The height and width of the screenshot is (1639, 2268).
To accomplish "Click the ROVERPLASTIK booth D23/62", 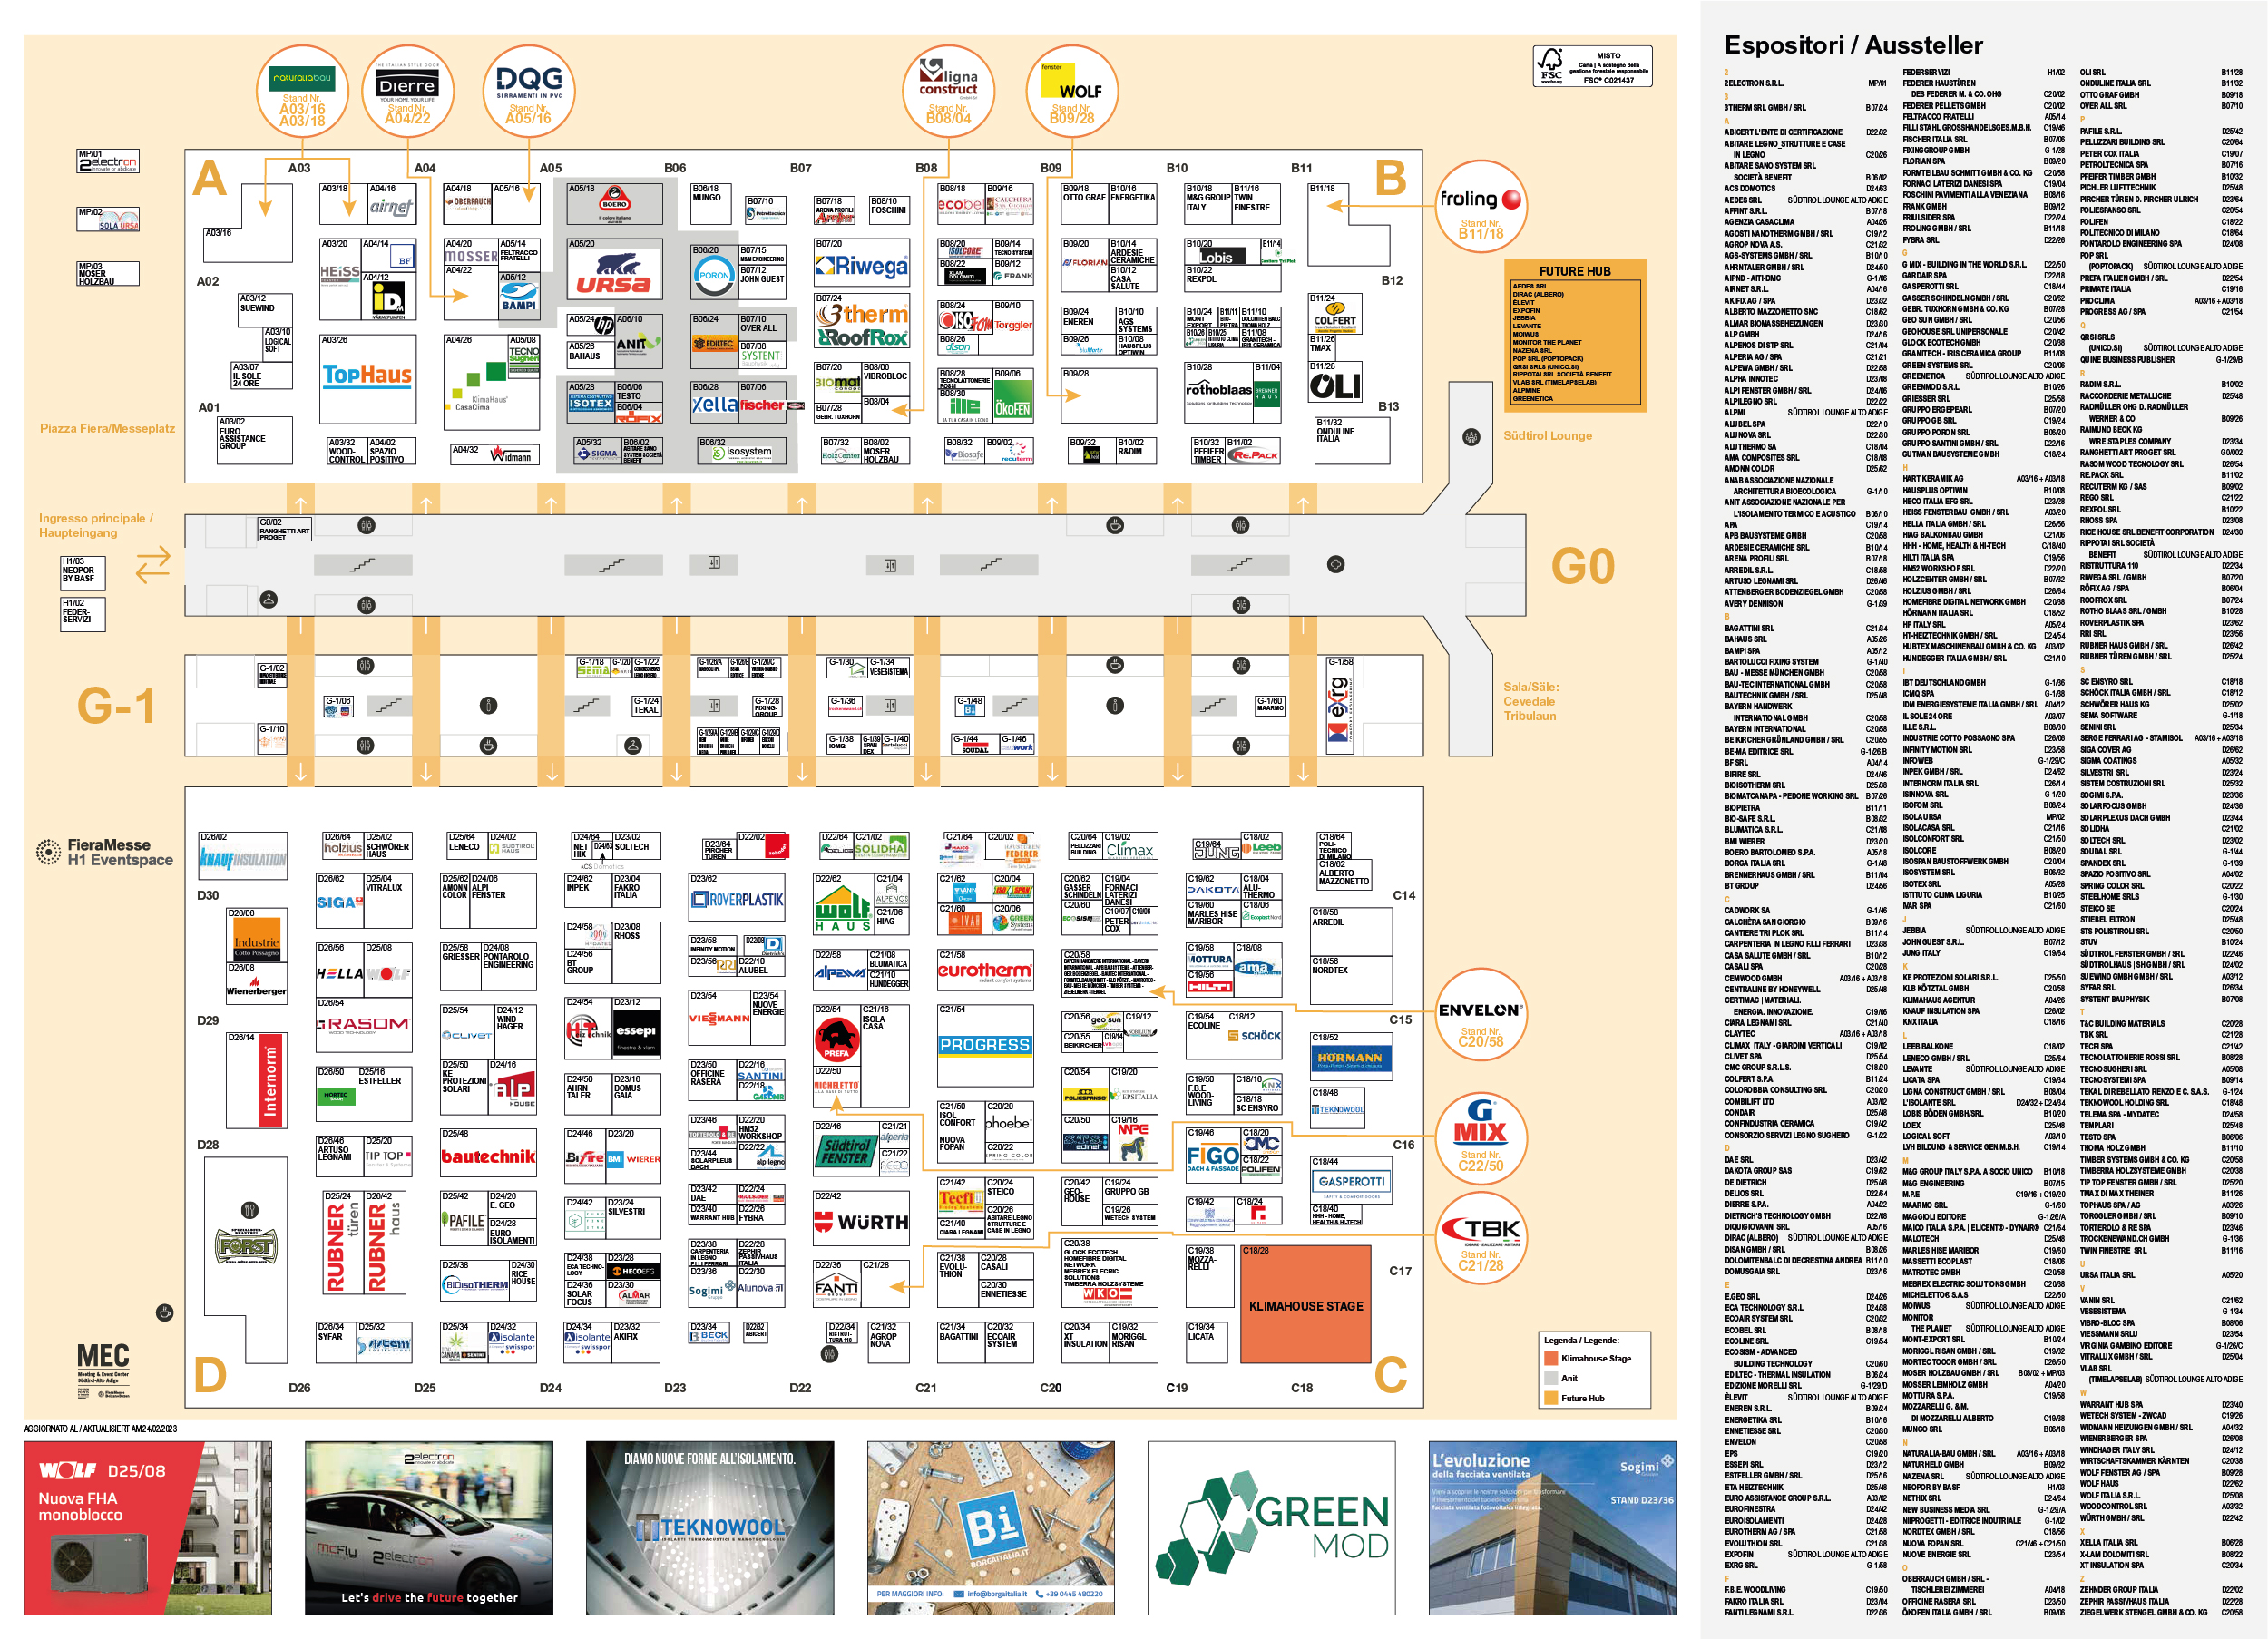I will click(x=737, y=898).
